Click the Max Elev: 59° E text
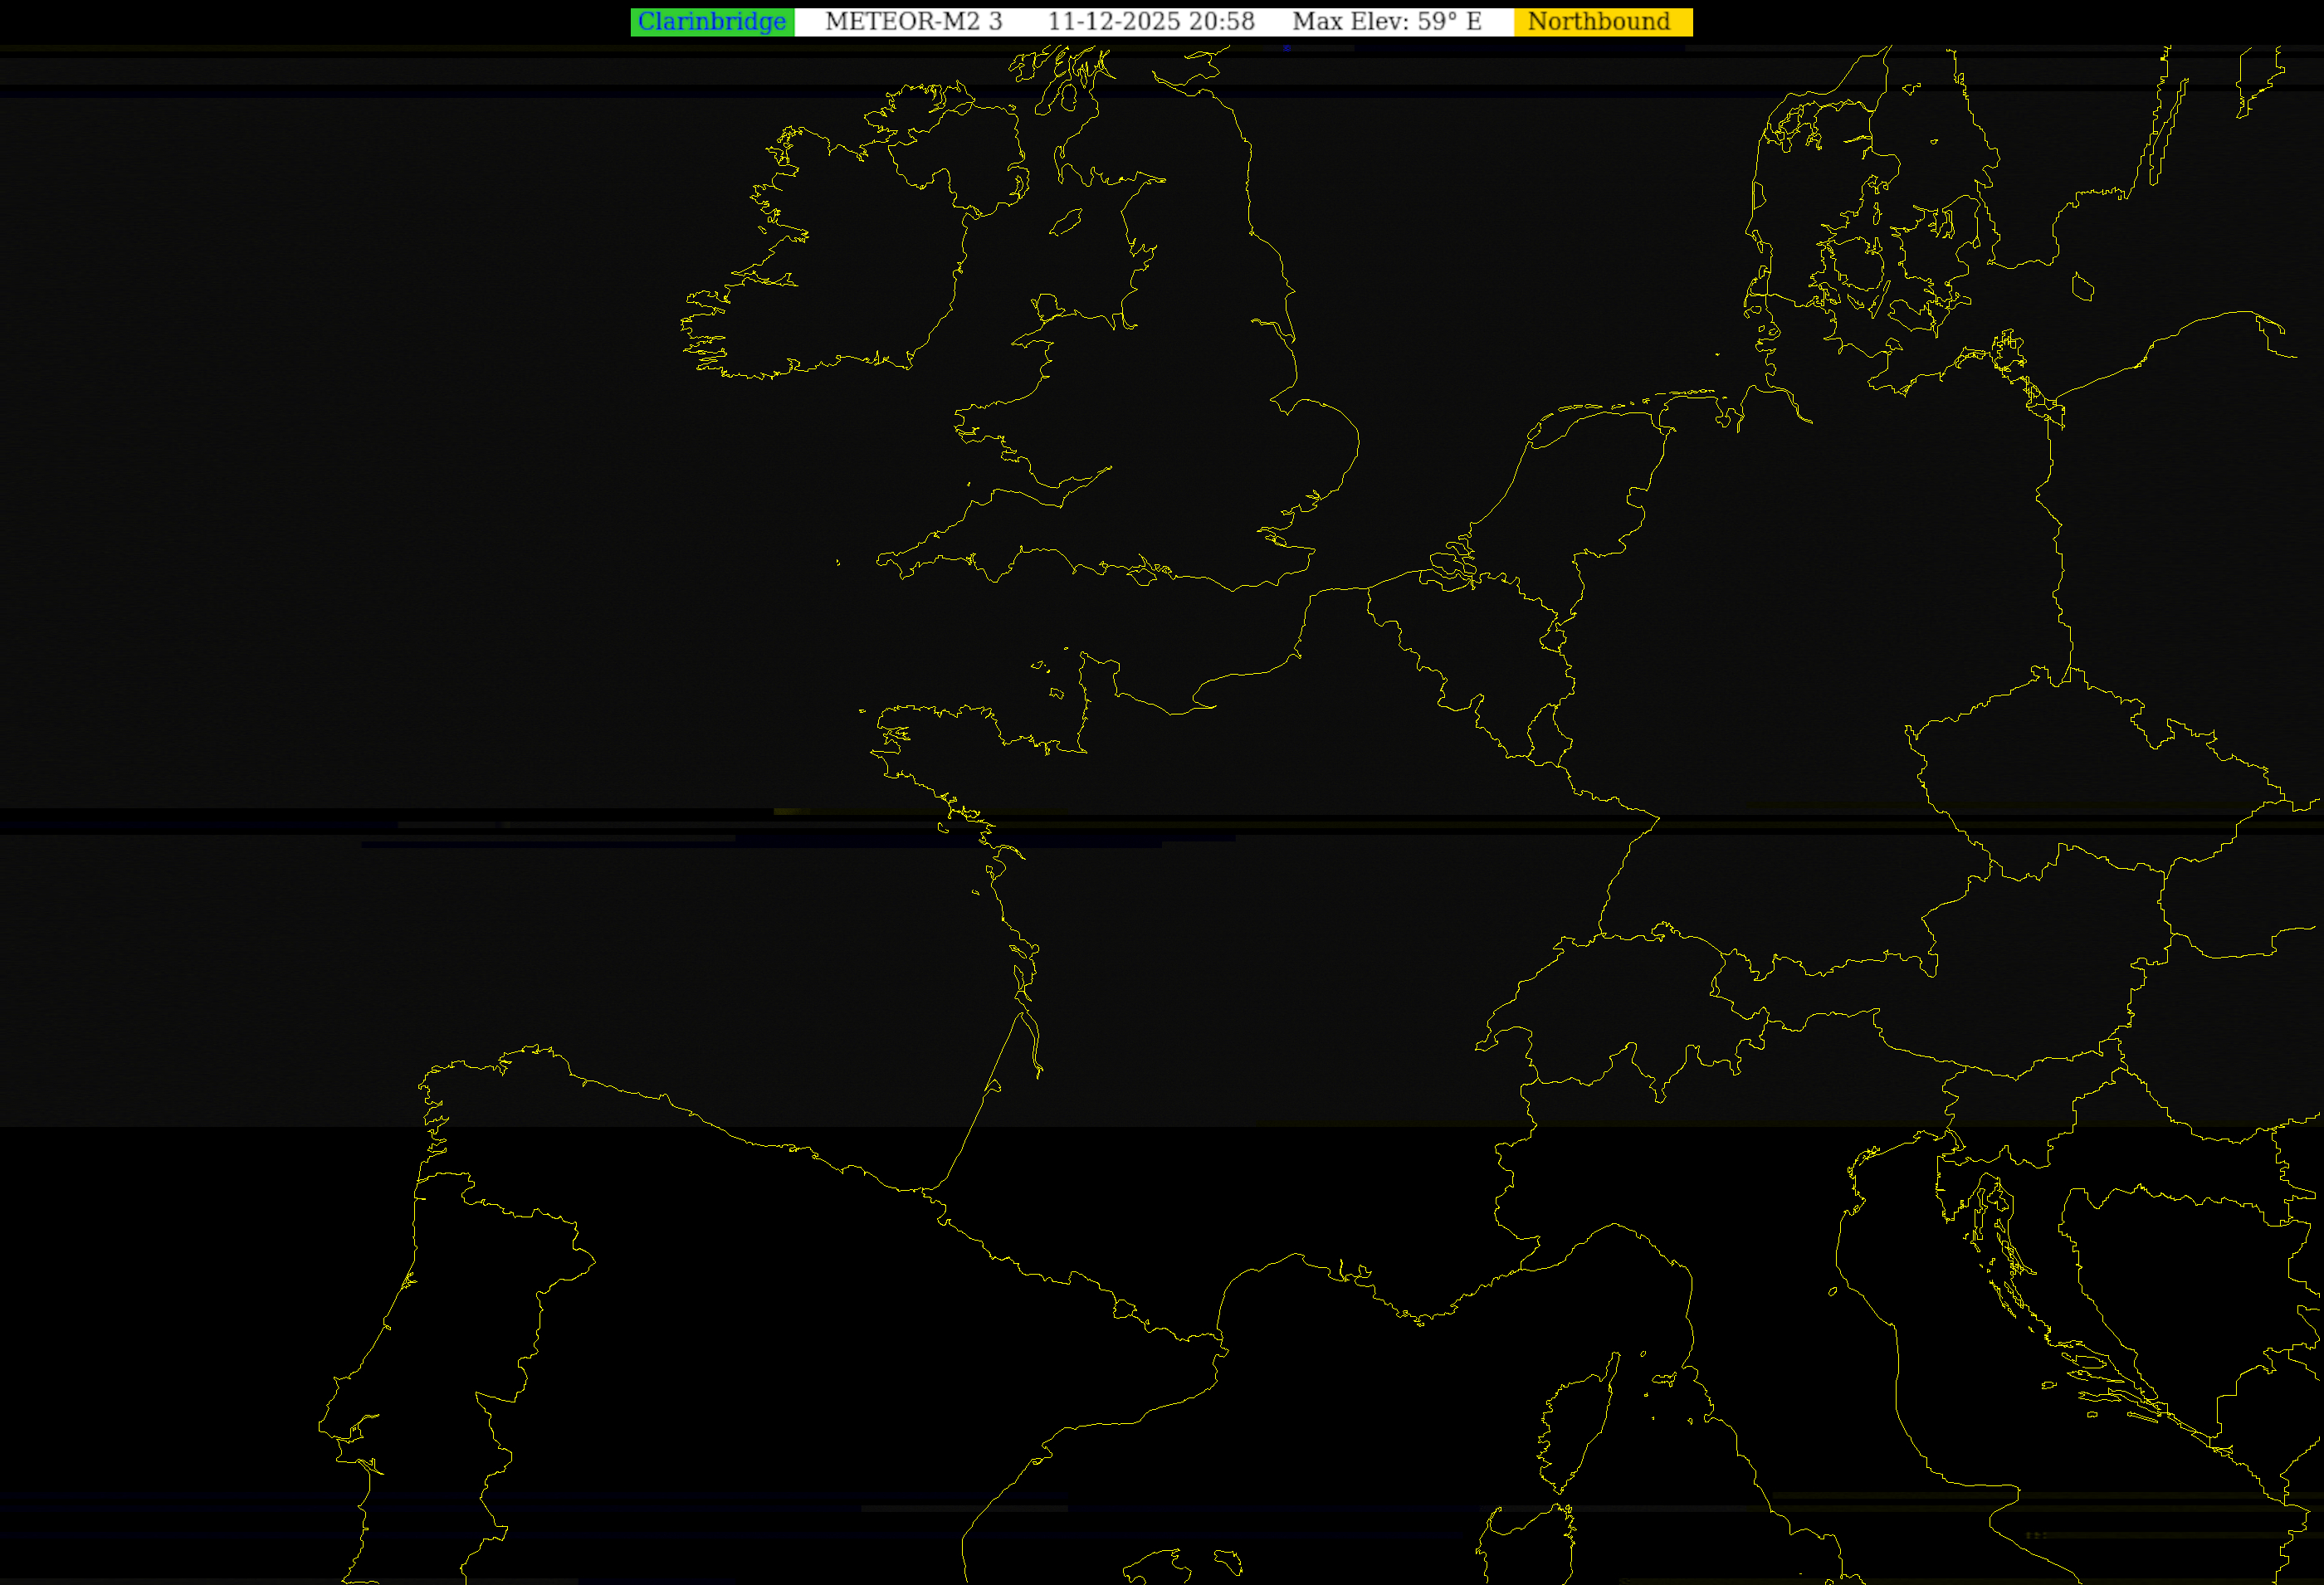2324x1585 pixels. point(1386,22)
